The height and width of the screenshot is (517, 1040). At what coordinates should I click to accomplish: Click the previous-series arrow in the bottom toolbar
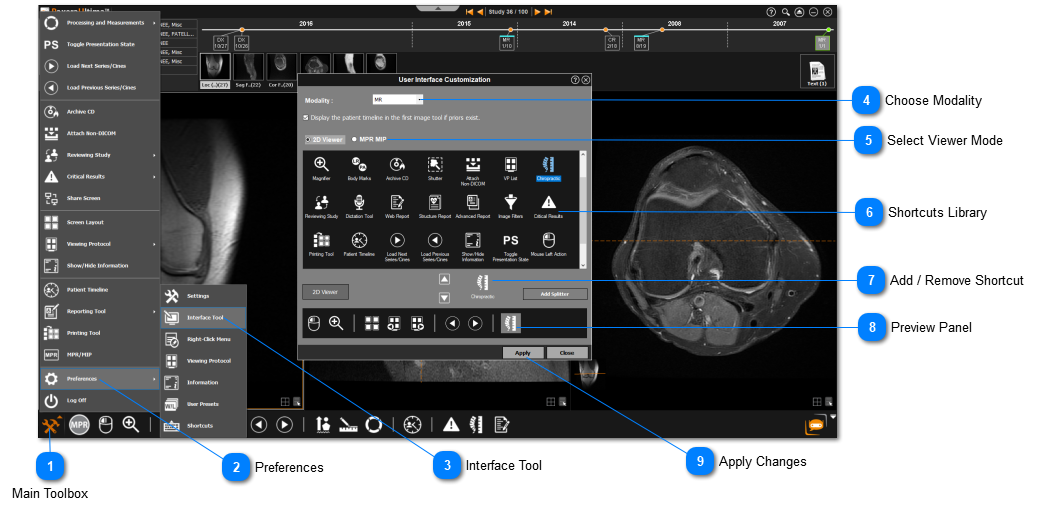[x=259, y=425]
